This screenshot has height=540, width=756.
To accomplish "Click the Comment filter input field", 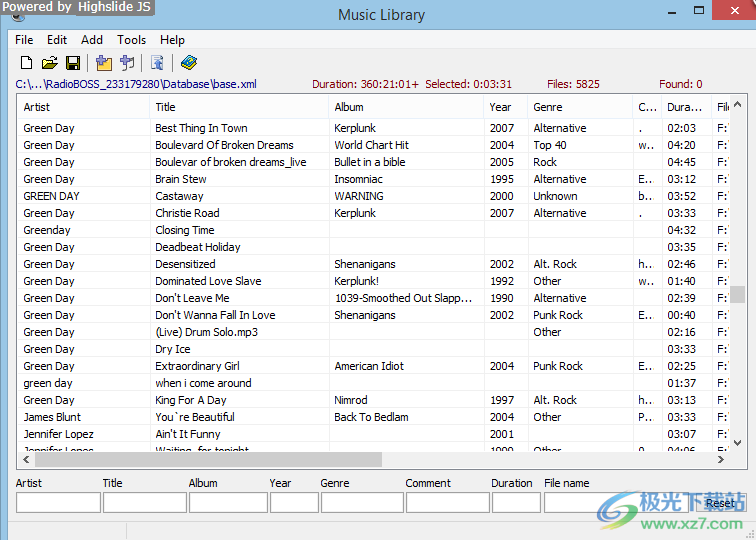I will (448, 503).
